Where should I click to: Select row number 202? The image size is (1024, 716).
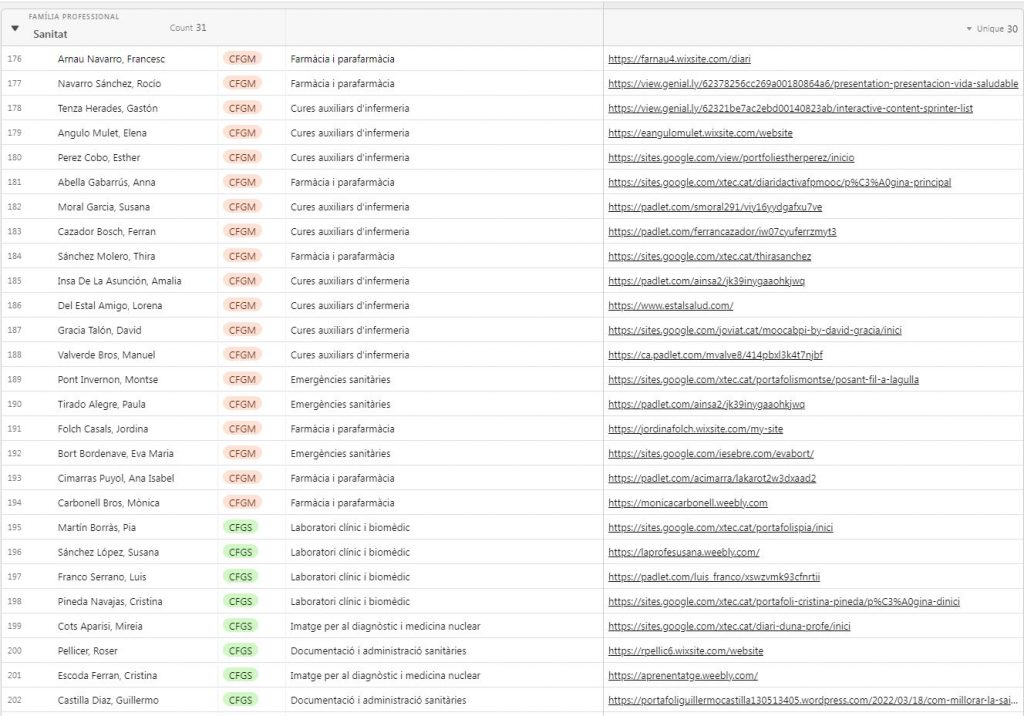pos(14,700)
